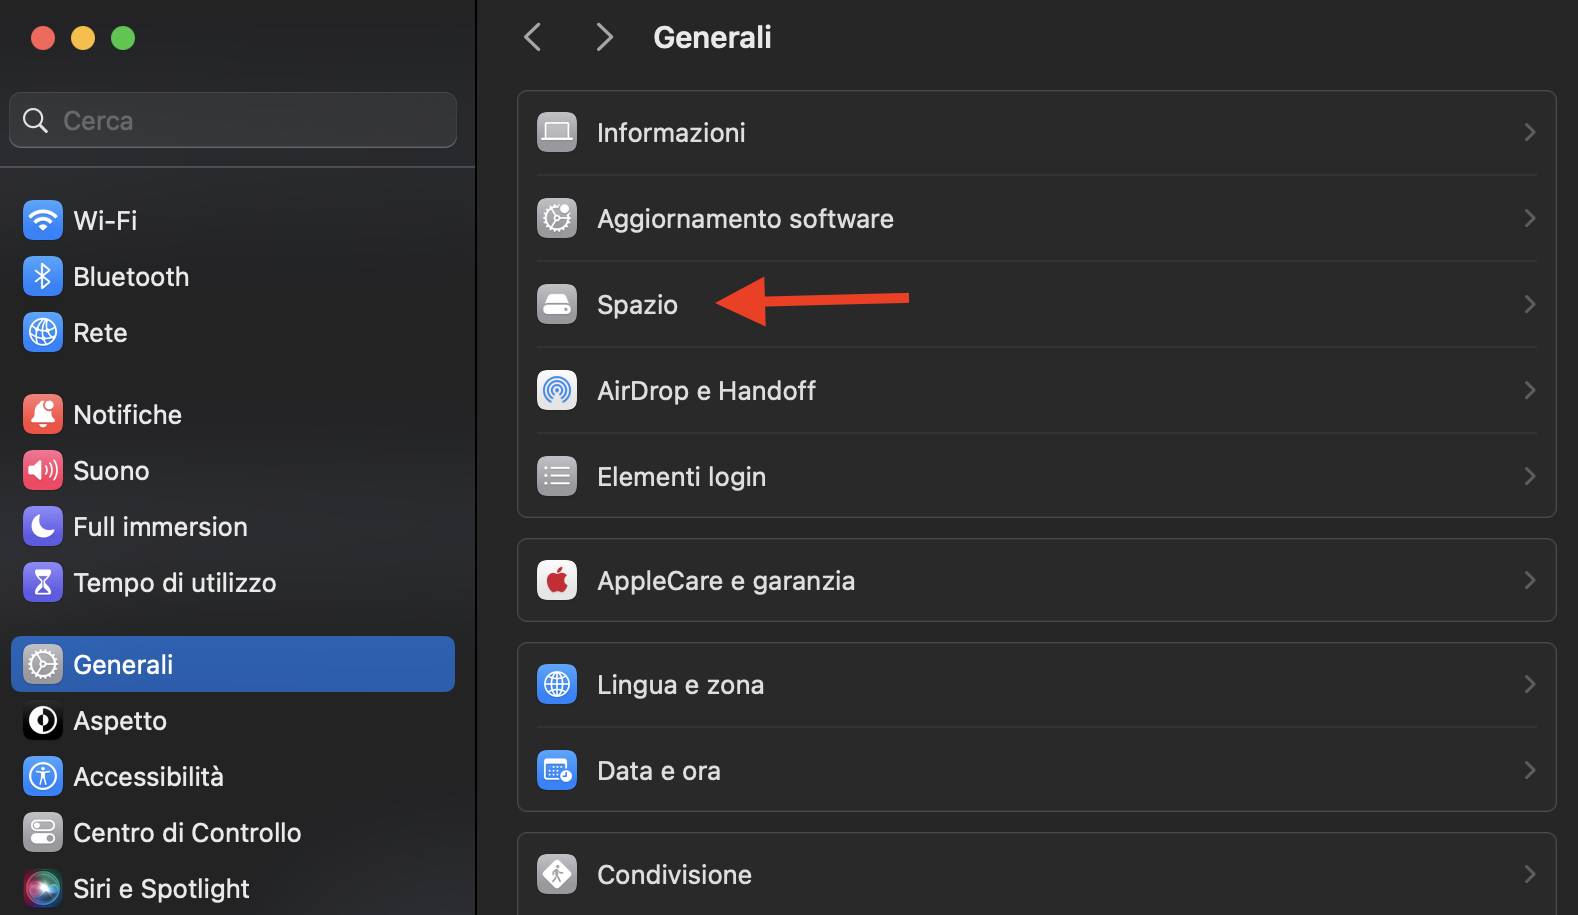Image resolution: width=1578 pixels, height=915 pixels.
Task: Select Rete in the sidebar
Action: [x=233, y=332]
